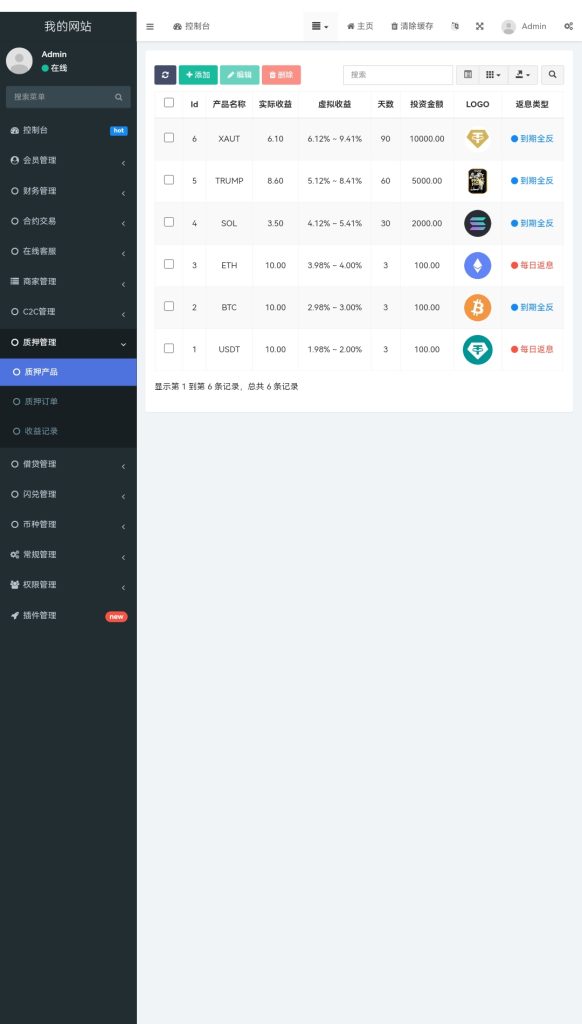Viewport: 582px width, 1024px height.
Task: Expand C2C管理 sidebar menu
Action: coord(69,312)
